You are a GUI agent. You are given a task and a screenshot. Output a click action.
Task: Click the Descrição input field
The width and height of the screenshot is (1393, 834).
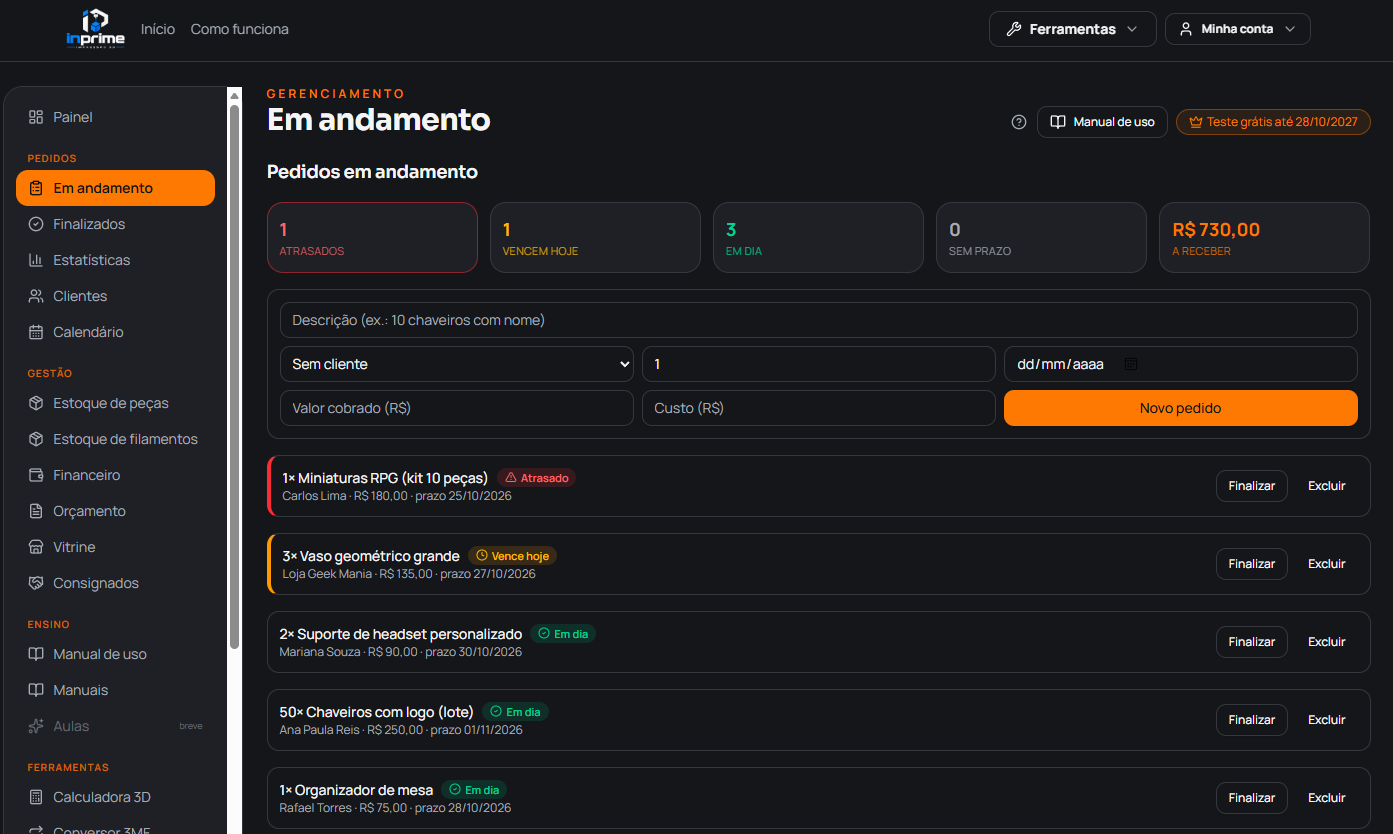click(819, 320)
